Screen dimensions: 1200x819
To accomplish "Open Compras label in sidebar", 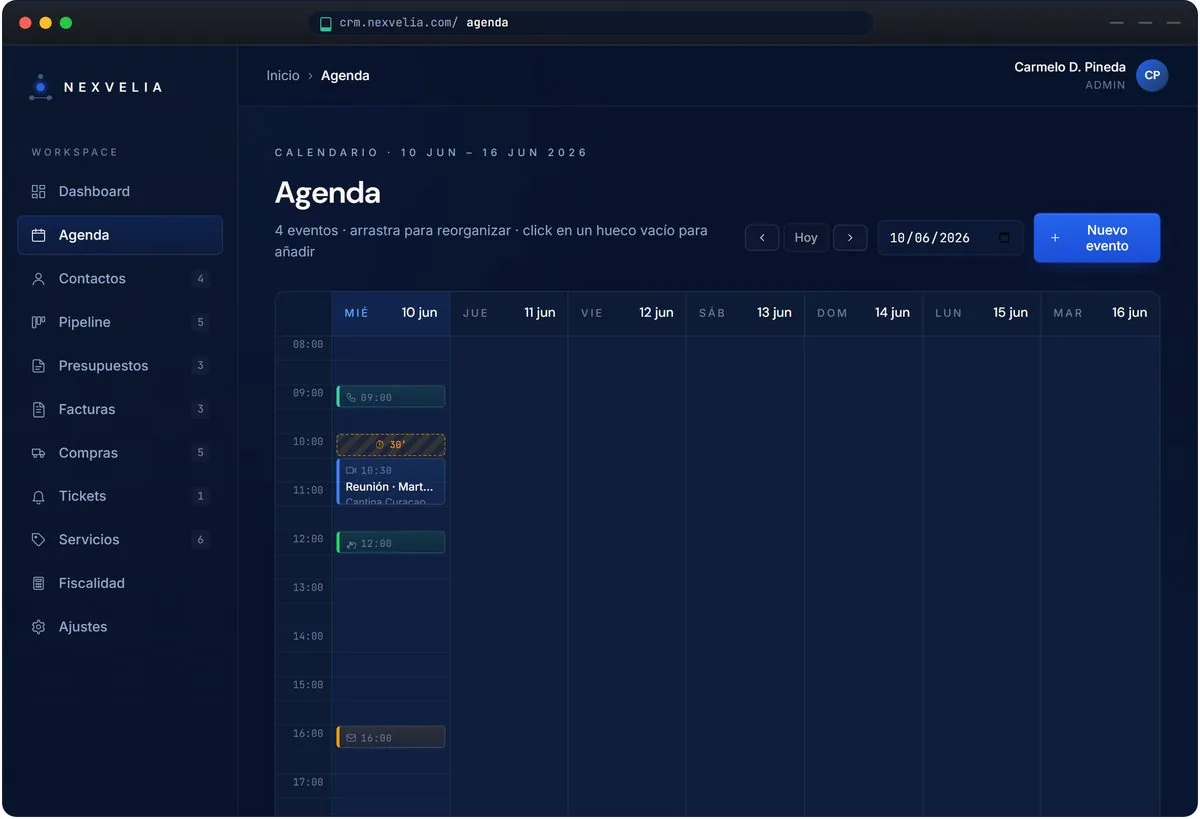I will 88,453.
